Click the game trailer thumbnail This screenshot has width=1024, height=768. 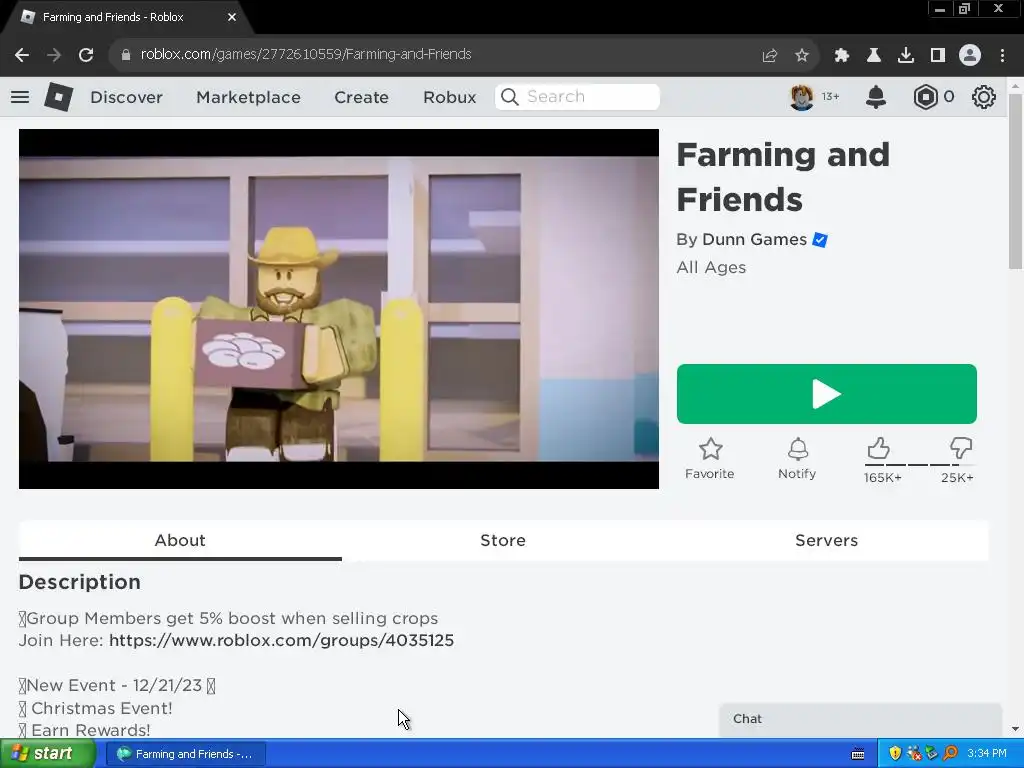coord(339,309)
